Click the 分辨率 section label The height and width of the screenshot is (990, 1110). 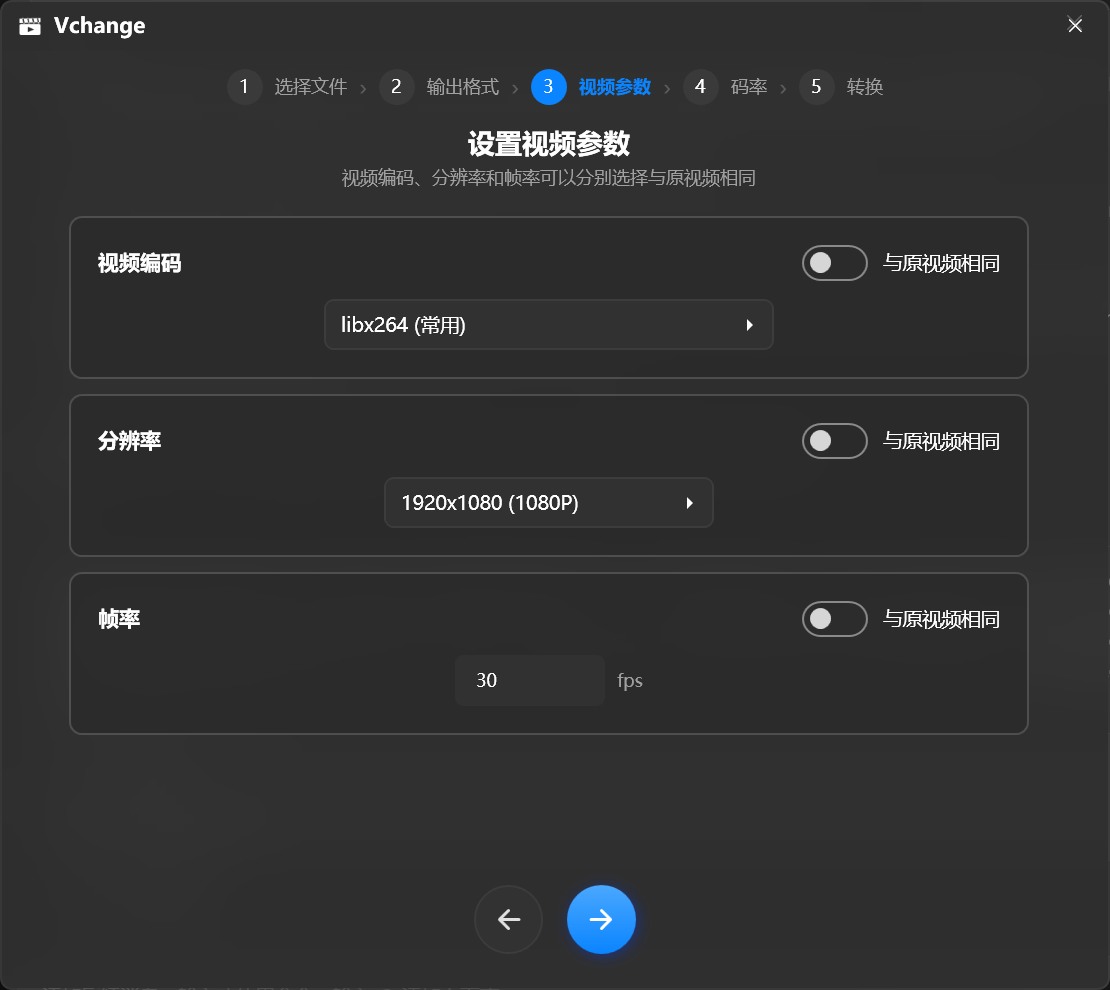pos(130,441)
